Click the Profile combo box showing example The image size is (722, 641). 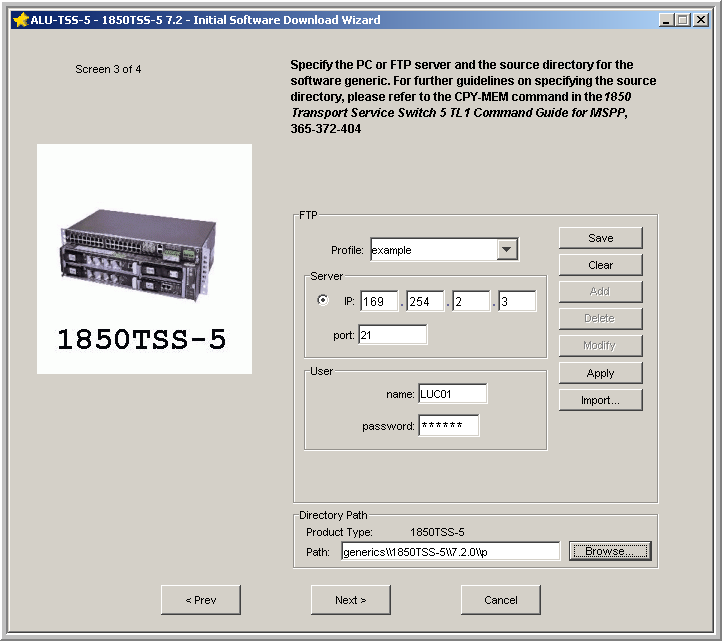coord(444,250)
